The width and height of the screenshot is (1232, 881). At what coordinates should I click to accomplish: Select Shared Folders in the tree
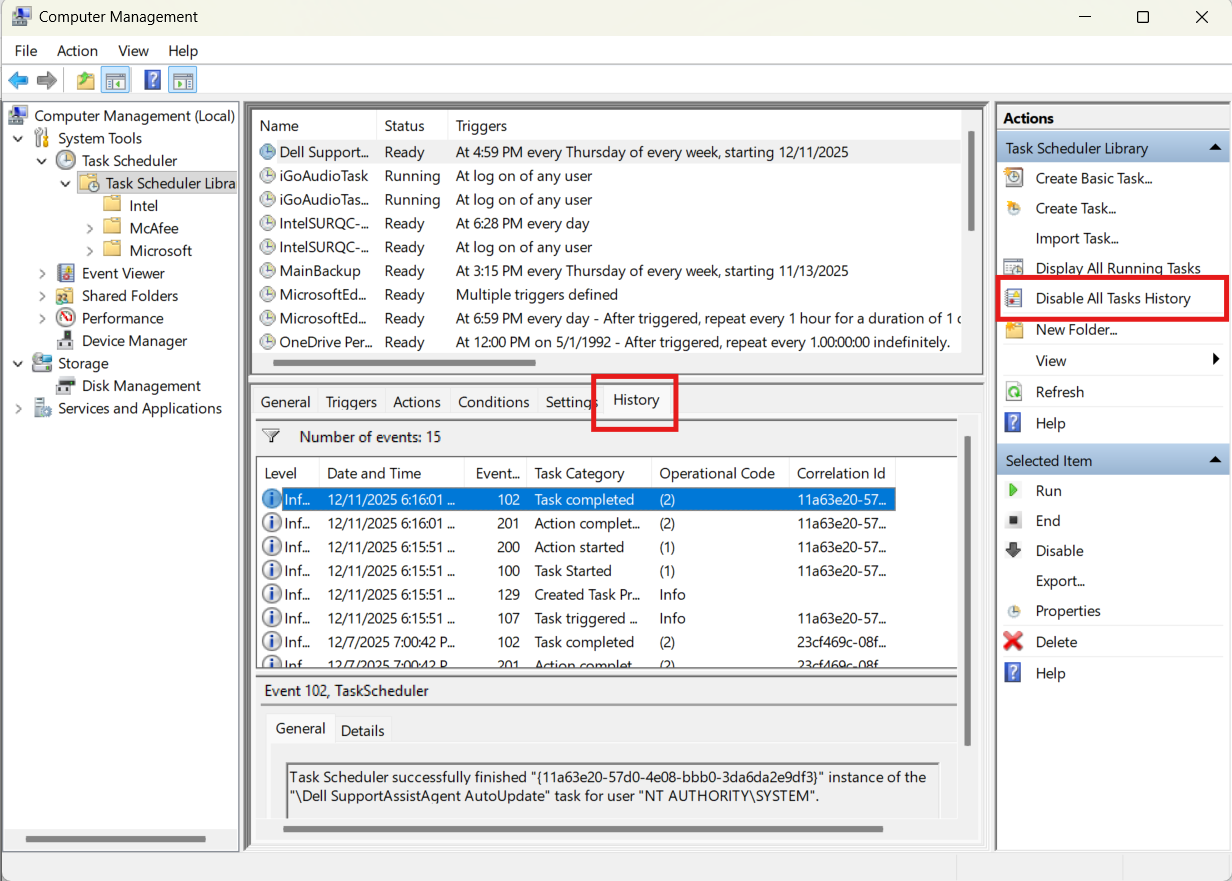pos(130,296)
